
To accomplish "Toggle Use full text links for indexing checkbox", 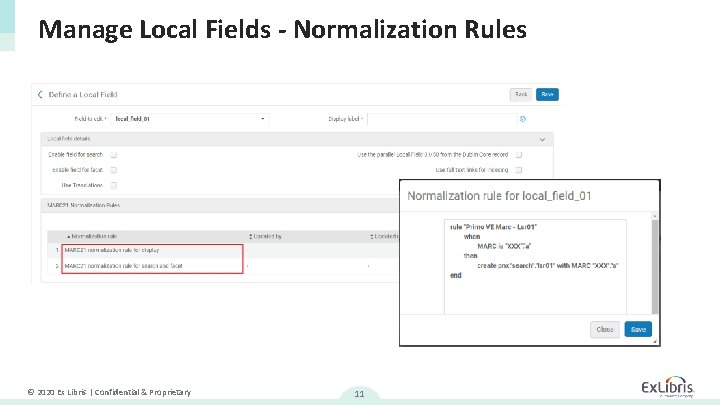I will (519, 170).
